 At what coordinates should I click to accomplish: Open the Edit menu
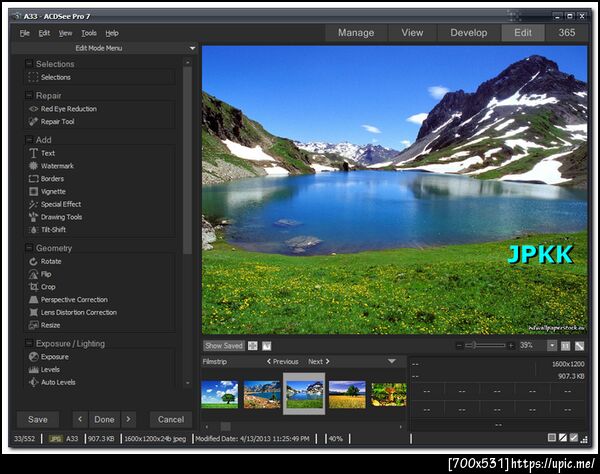click(x=44, y=33)
